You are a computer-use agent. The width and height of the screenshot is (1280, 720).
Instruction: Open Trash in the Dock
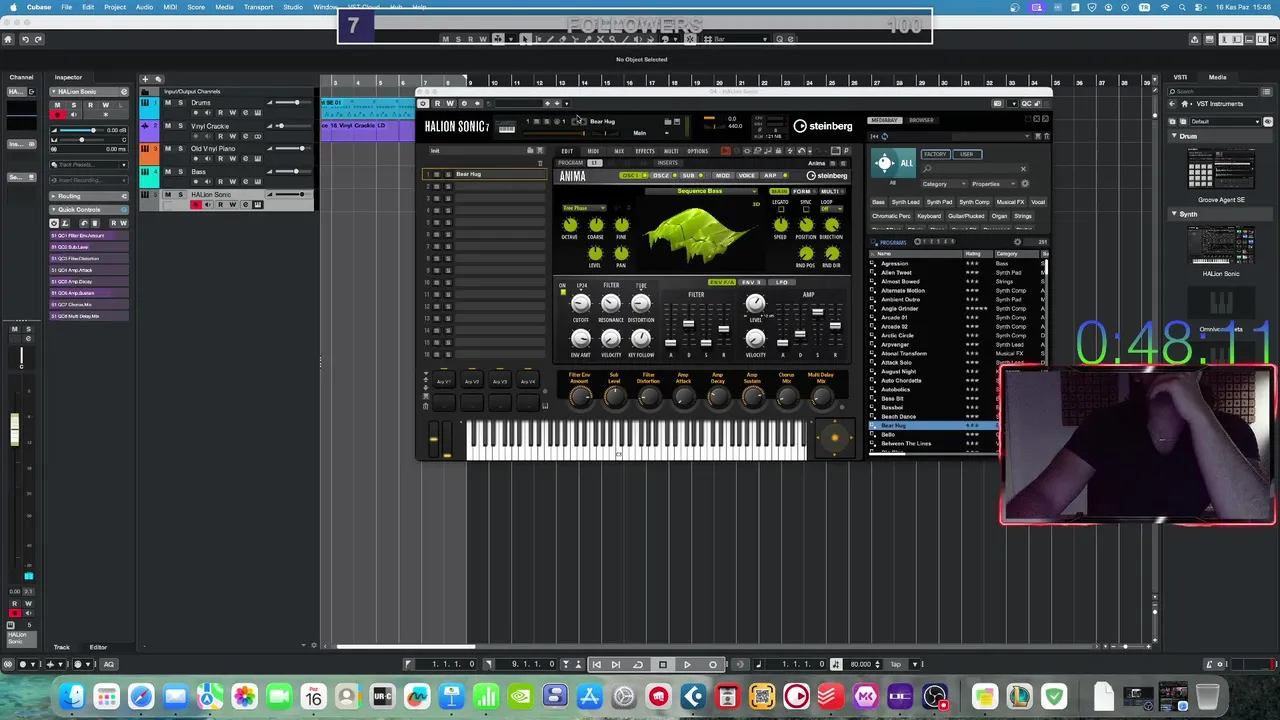click(x=1207, y=696)
